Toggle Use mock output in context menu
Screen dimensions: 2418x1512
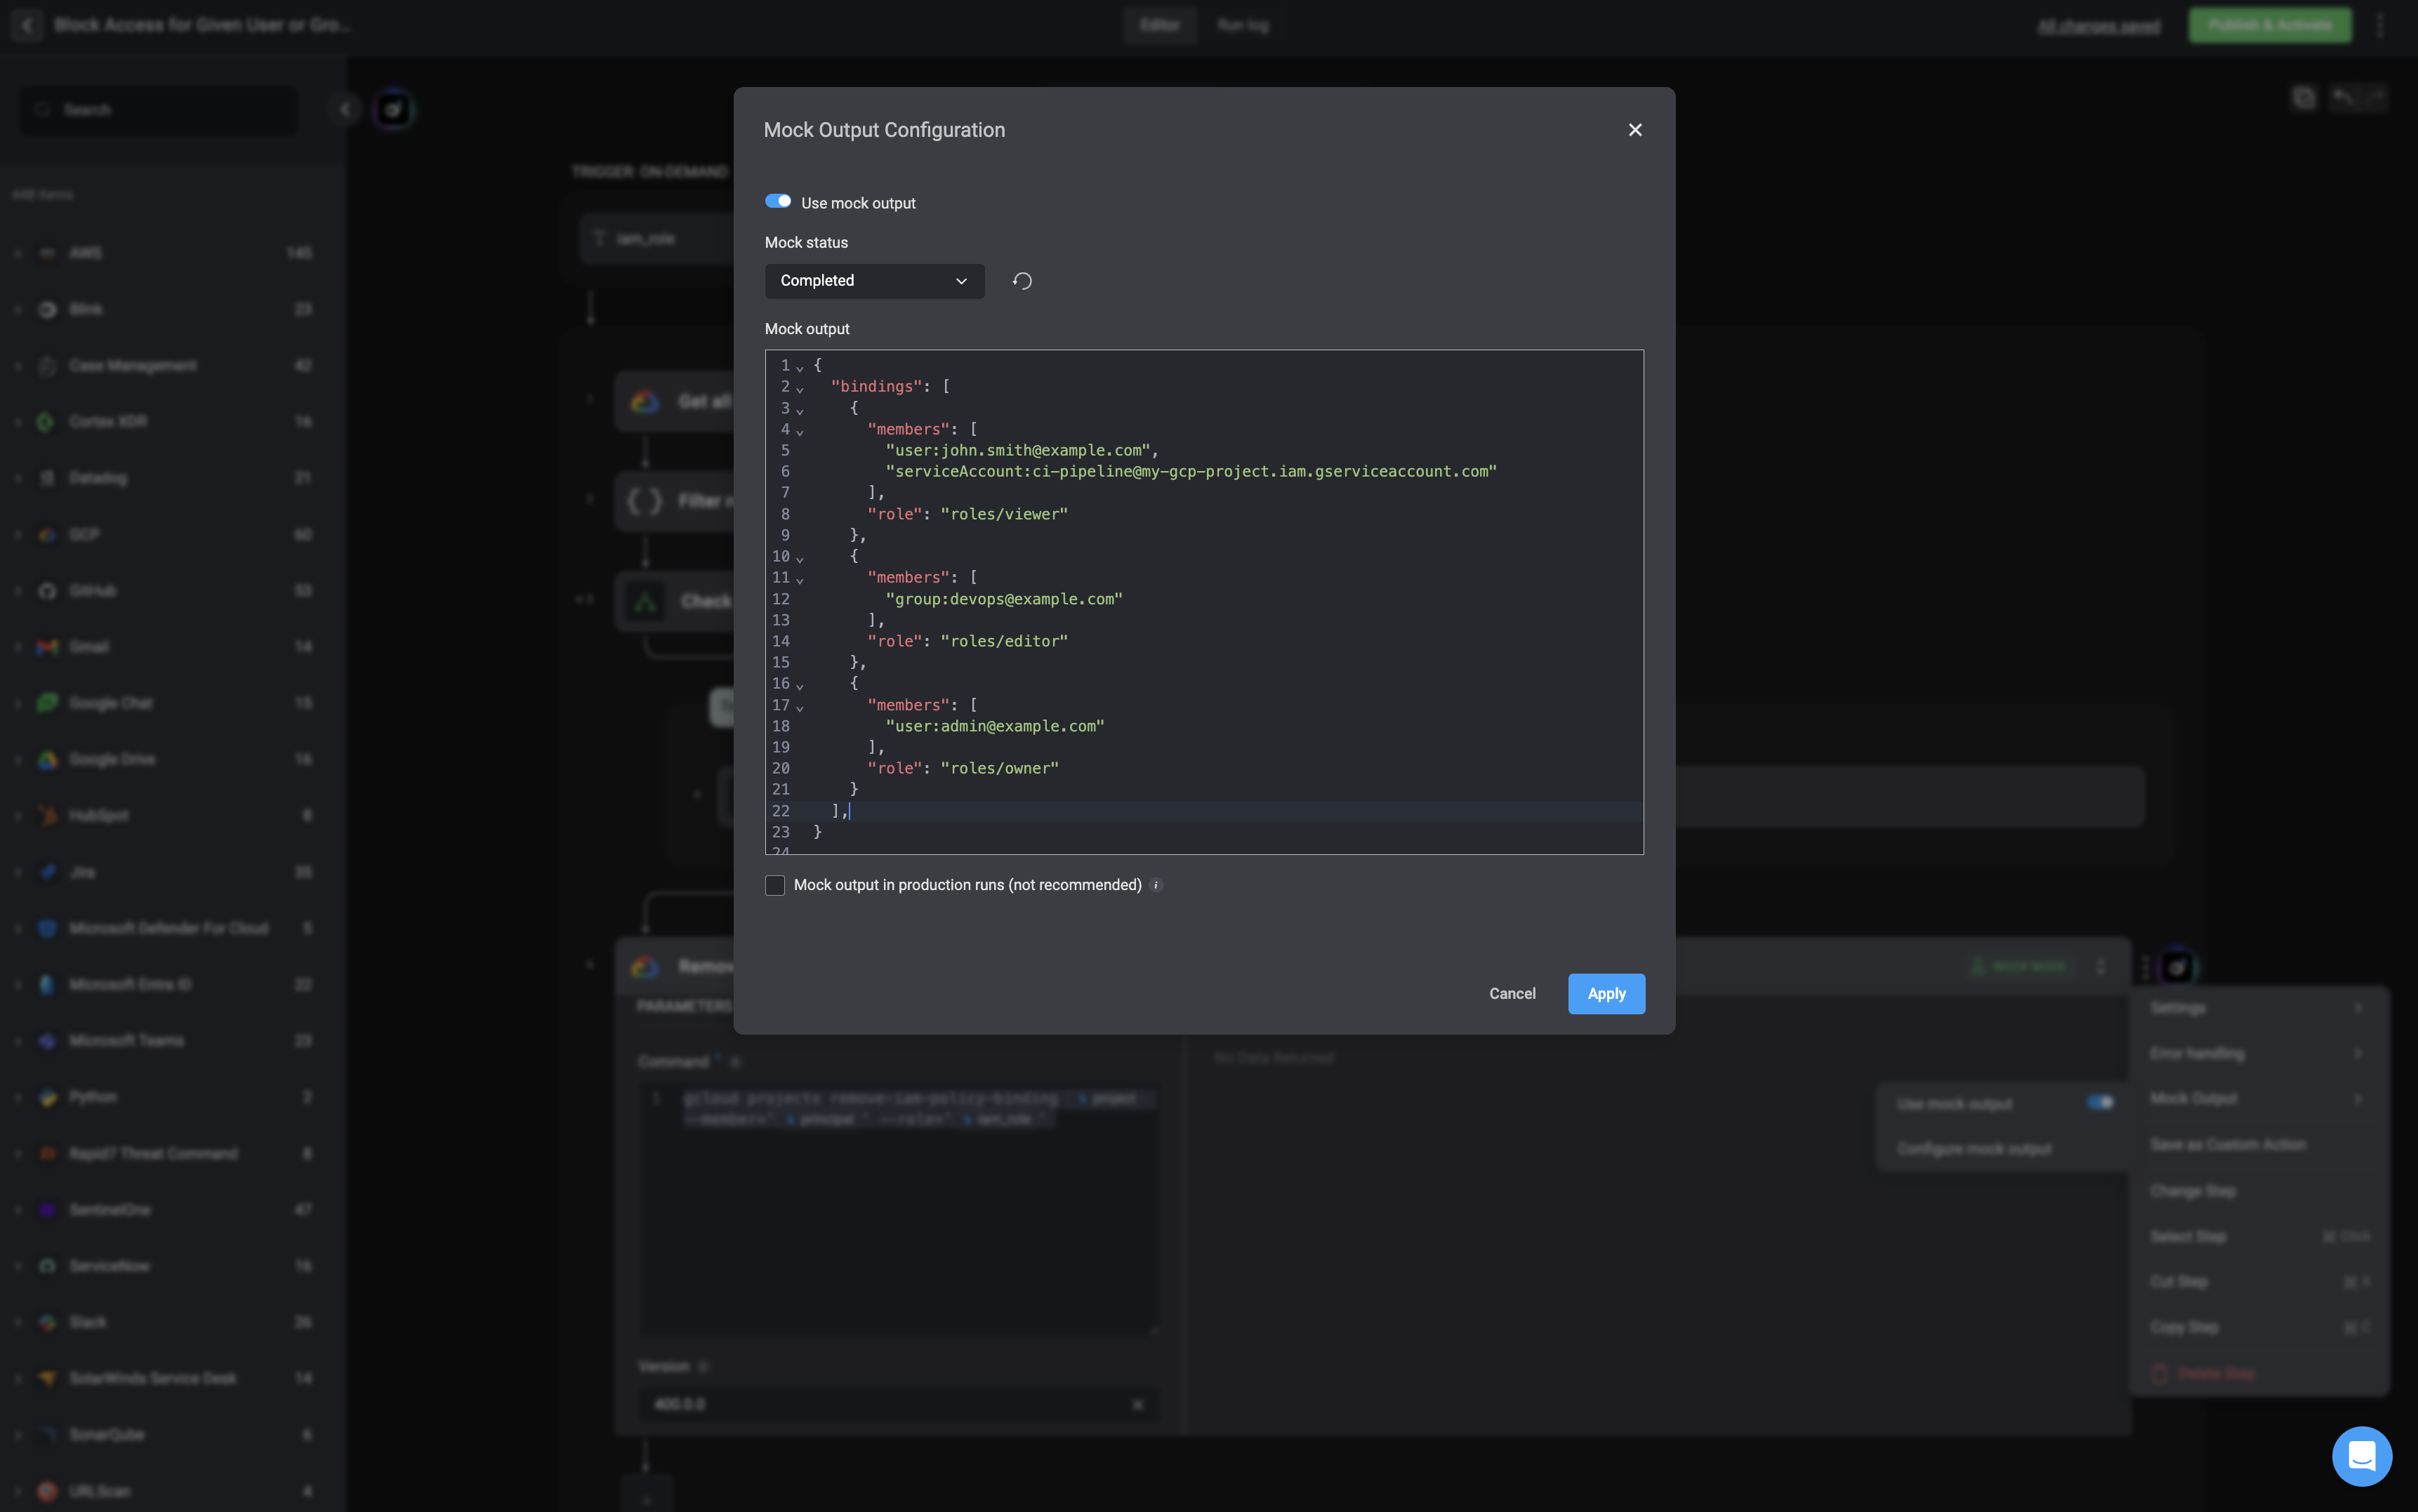2099,1102
